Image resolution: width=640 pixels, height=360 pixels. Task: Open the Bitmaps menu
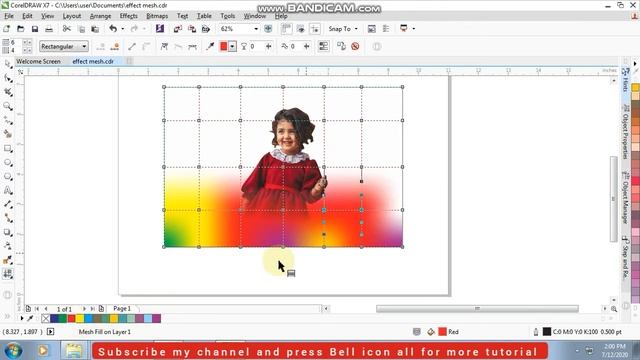point(157,16)
